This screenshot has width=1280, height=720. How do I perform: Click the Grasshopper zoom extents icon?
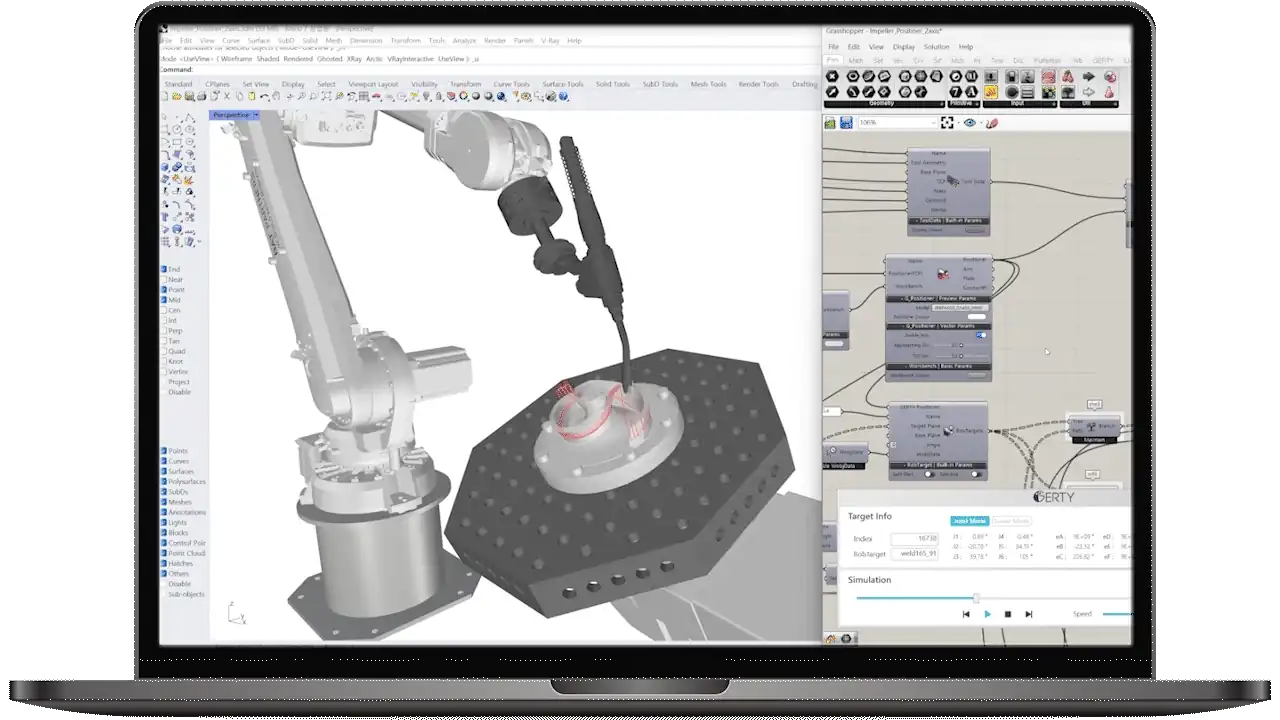[x=948, y=122]
